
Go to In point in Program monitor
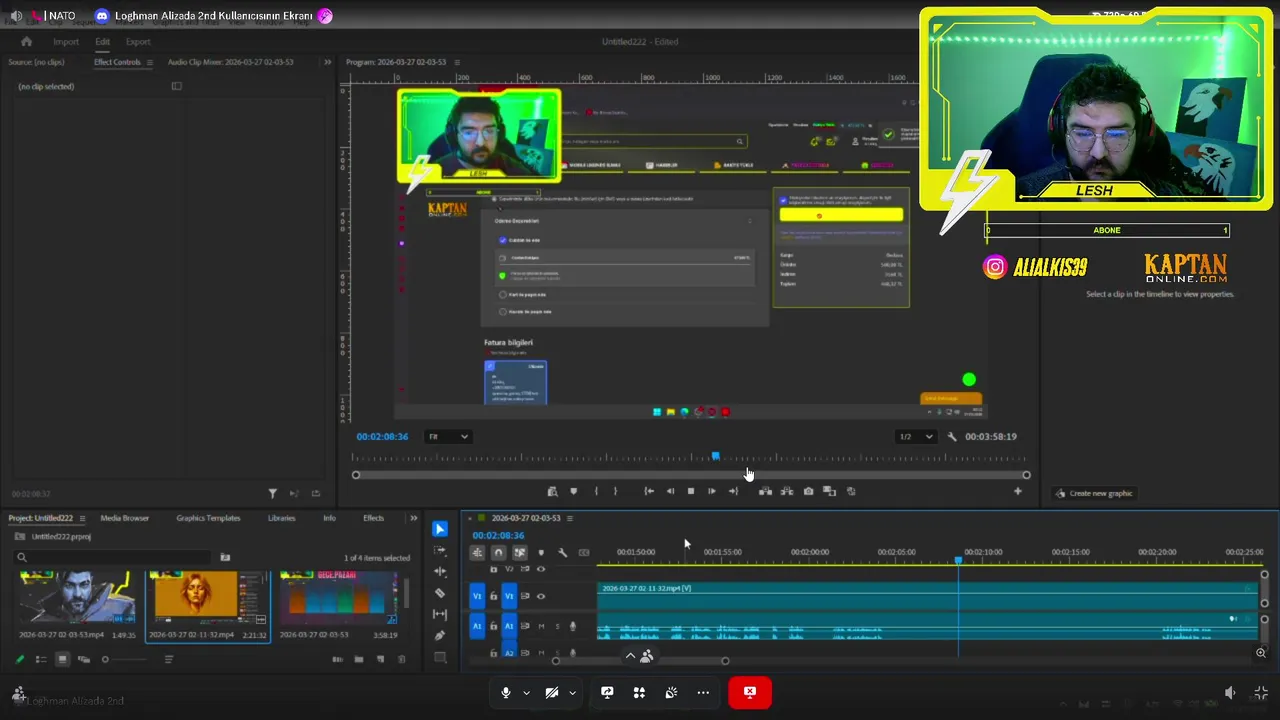(x=649, y=491)
